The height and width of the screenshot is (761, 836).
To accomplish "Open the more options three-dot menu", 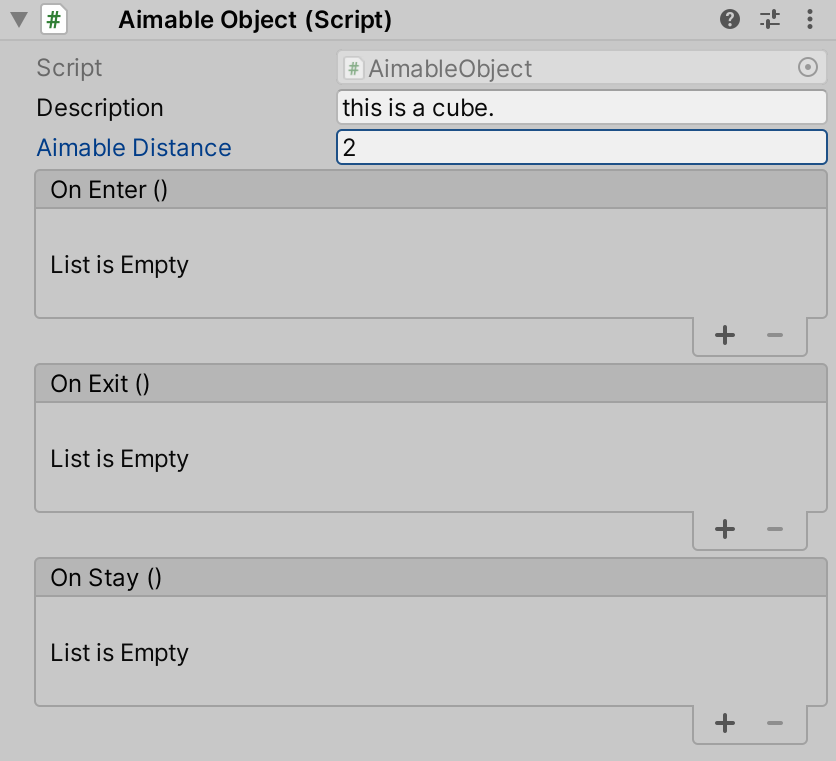I will [811, 19].
